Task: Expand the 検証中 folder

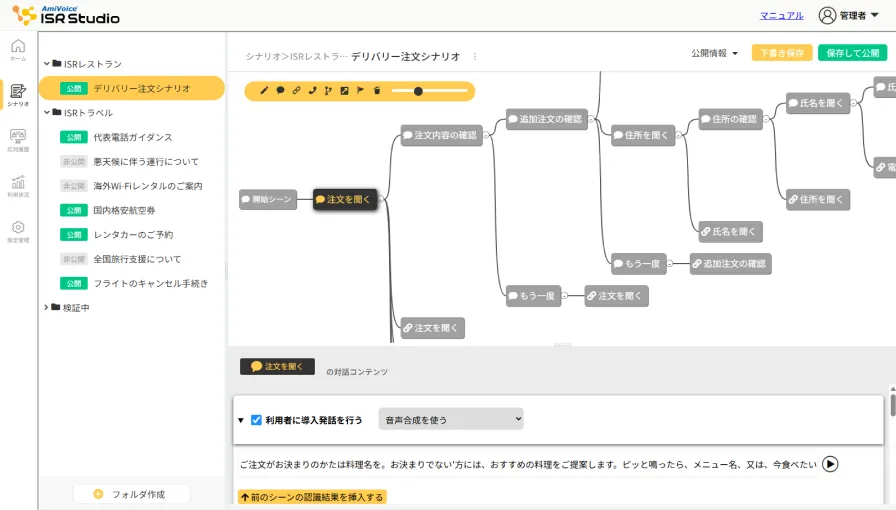Action: point(46,307)
